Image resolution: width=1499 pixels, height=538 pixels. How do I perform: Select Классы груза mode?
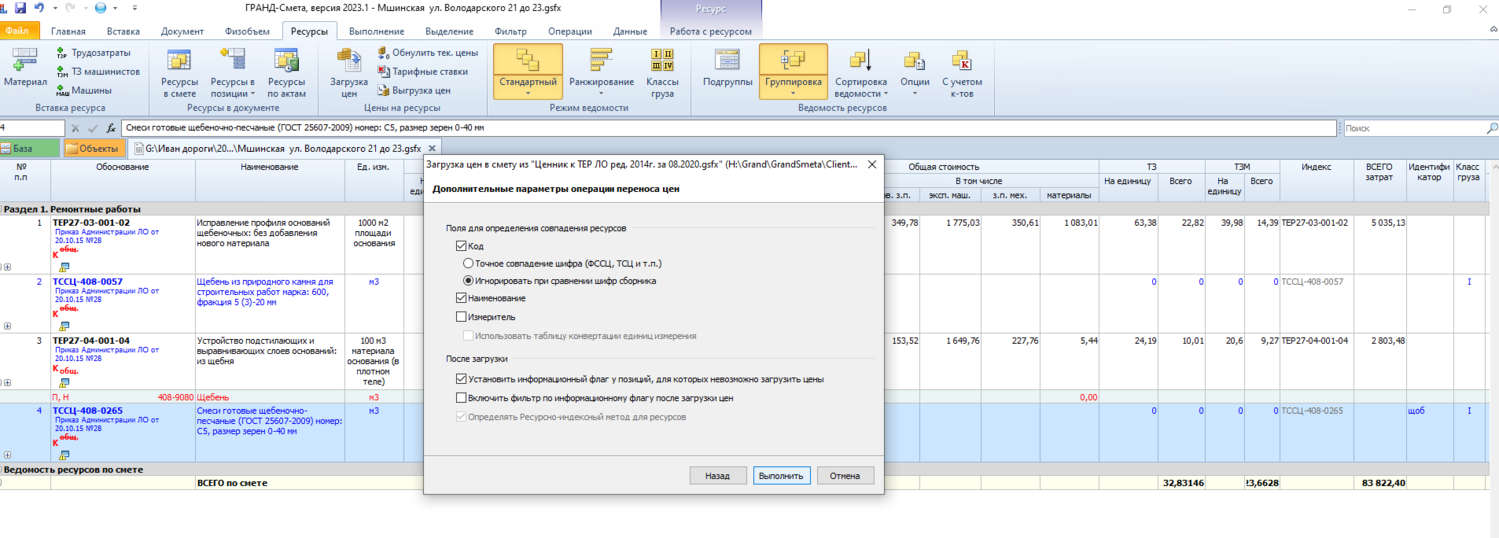(x=662, y=71)
